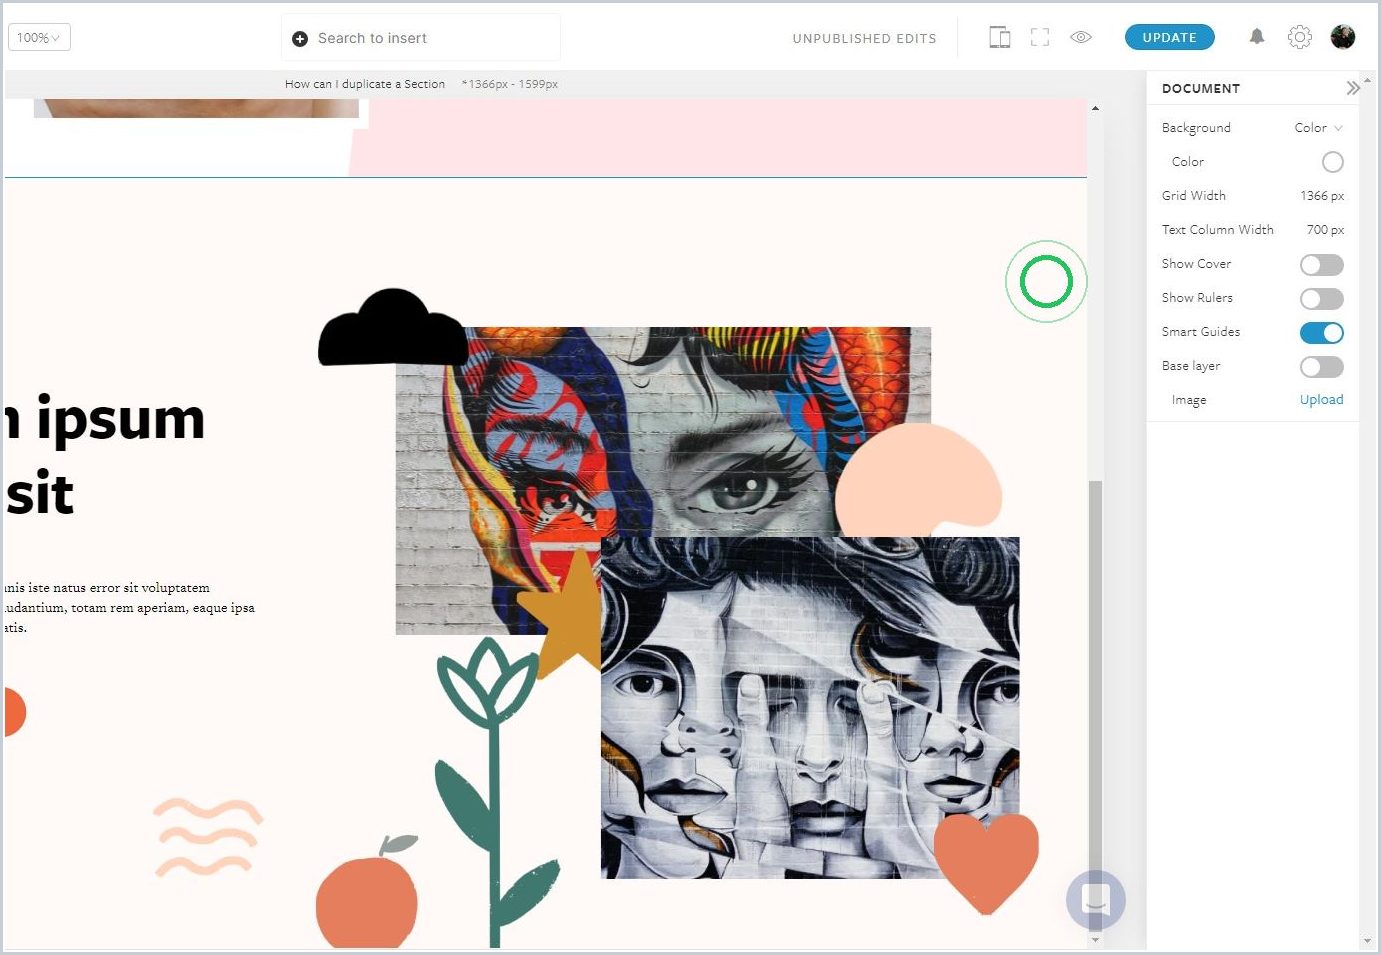This screenshot has width=1381, height=955.
Task: Select the peach wavy lines shape
Action: 208,836
